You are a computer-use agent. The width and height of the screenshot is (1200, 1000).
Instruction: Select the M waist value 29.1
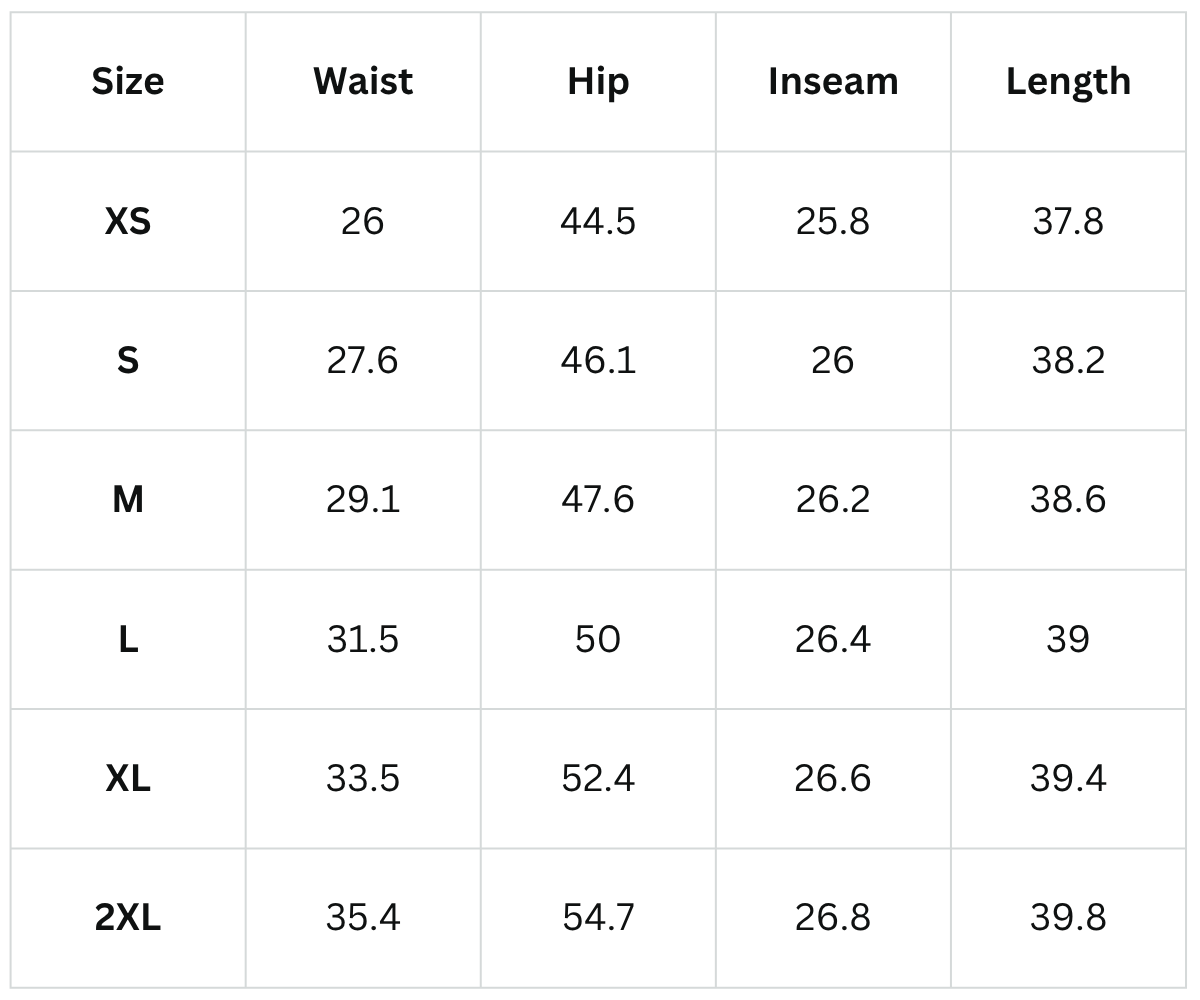click(x=363, y=499)
